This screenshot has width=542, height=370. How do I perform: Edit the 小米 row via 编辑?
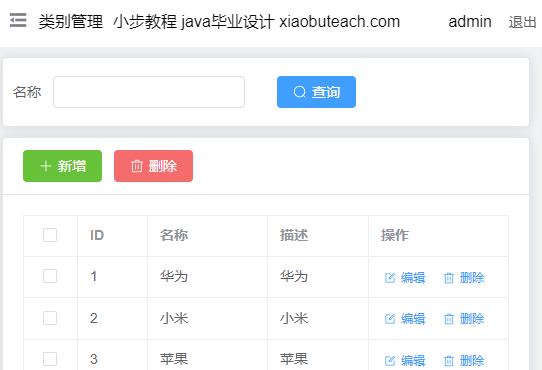click(x=405, y=319)
